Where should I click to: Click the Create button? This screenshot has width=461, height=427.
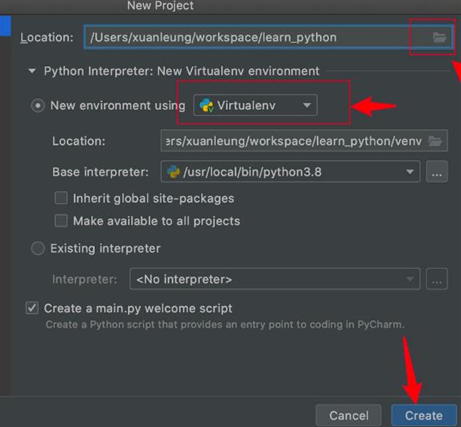(x=424, y=416)
